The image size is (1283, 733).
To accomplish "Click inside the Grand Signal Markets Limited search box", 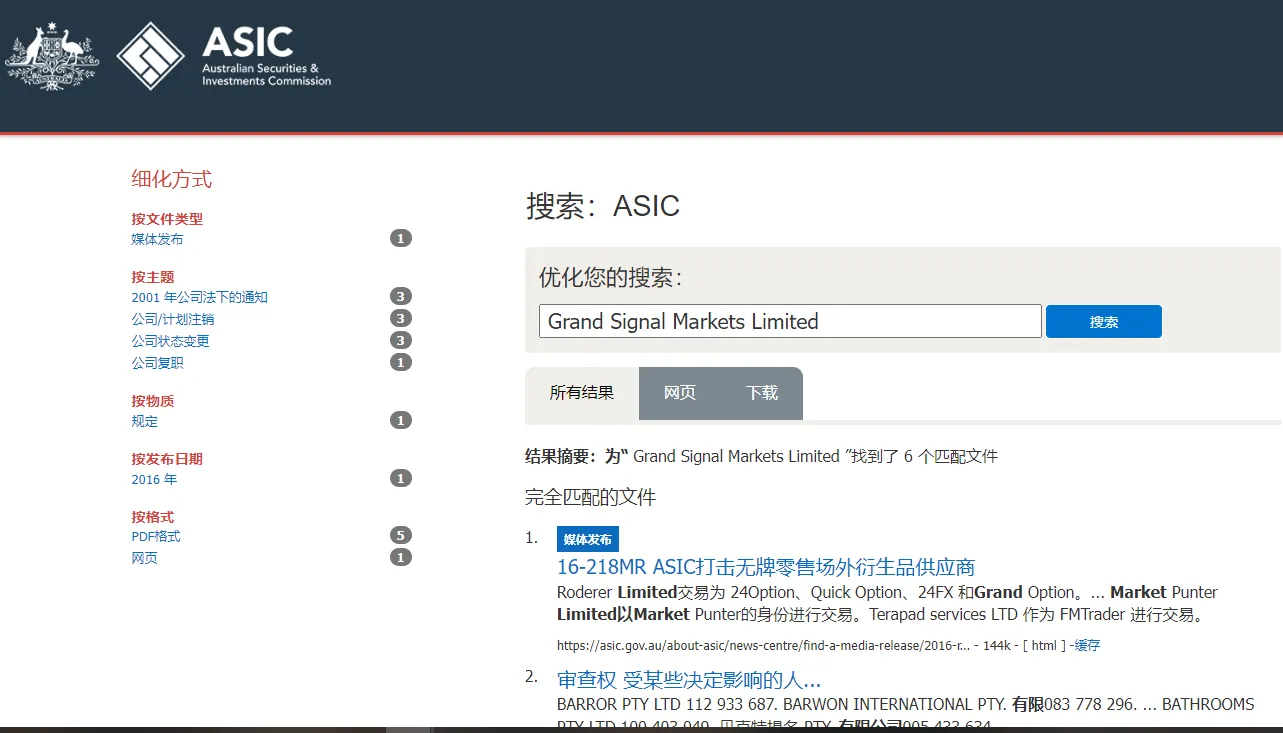I will [790, 321].
